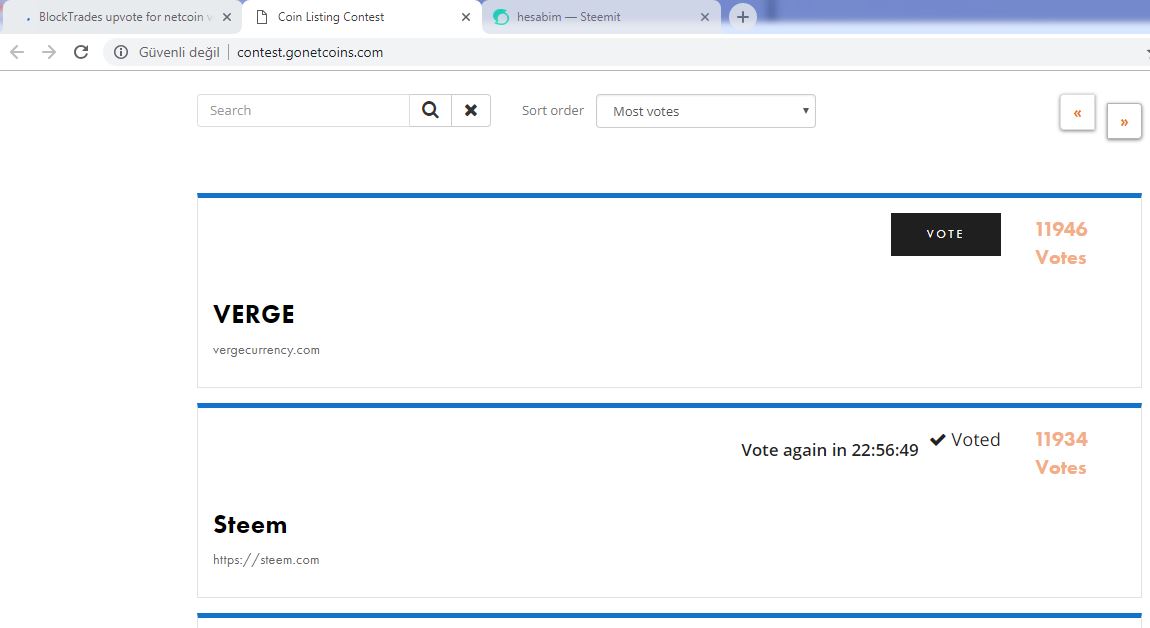
Task: Close the hesabim Steemit tab
Action: (x=705, y=17)
